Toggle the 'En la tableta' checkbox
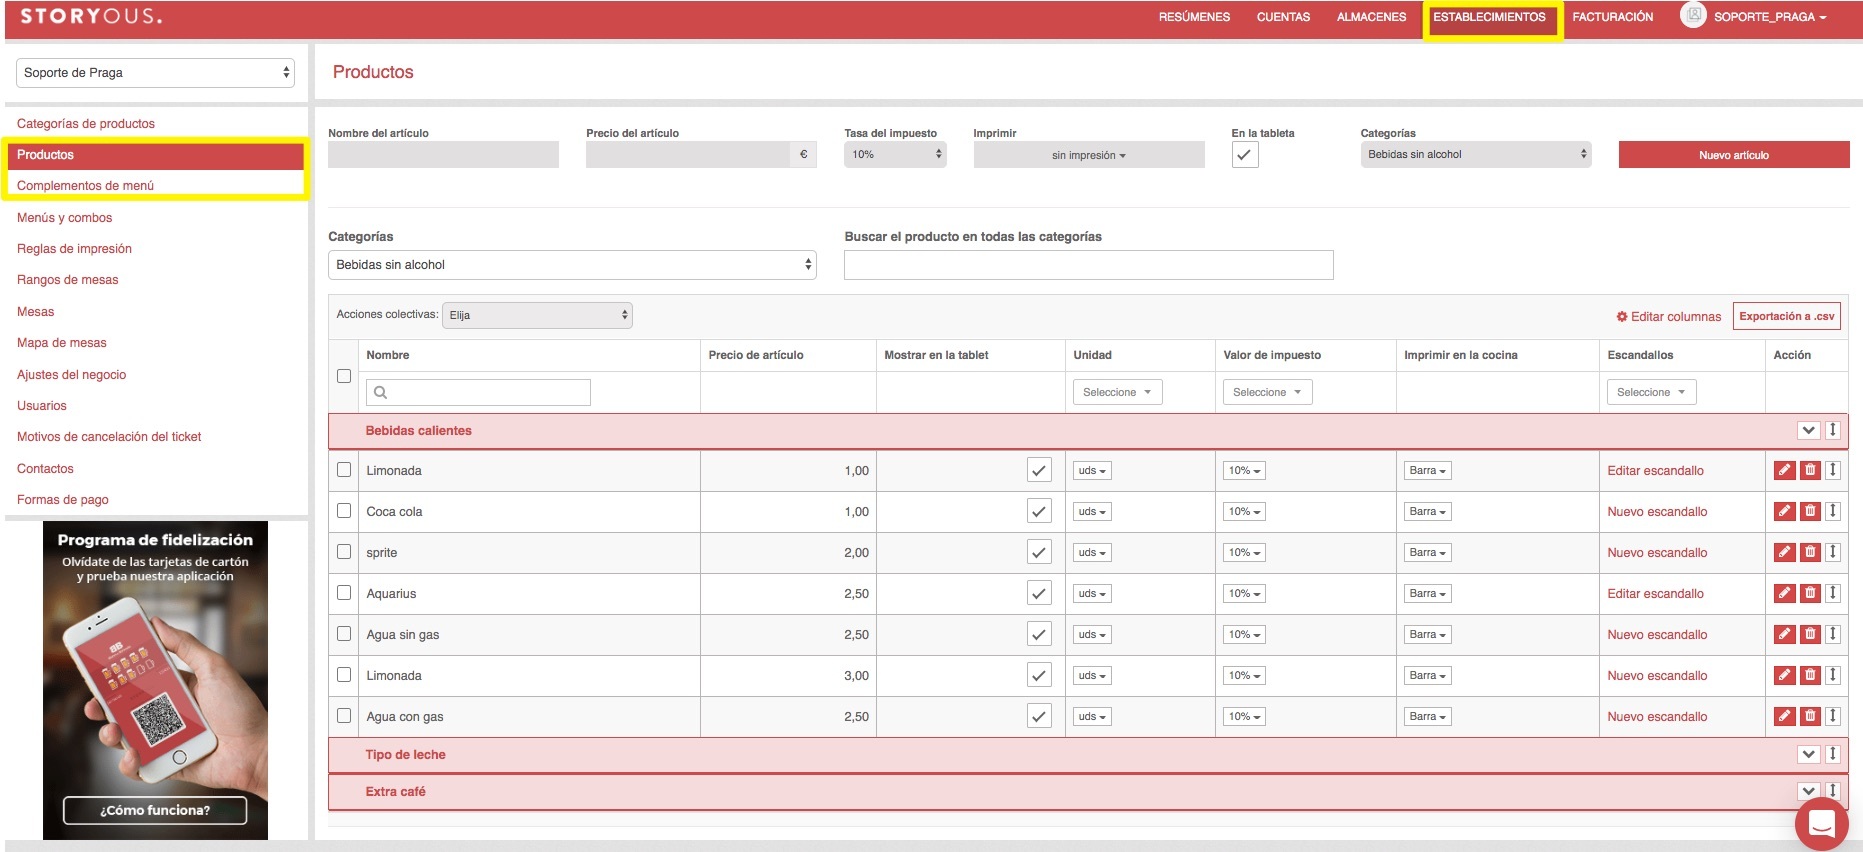Screen dimensions: 1863x852 1244,155
